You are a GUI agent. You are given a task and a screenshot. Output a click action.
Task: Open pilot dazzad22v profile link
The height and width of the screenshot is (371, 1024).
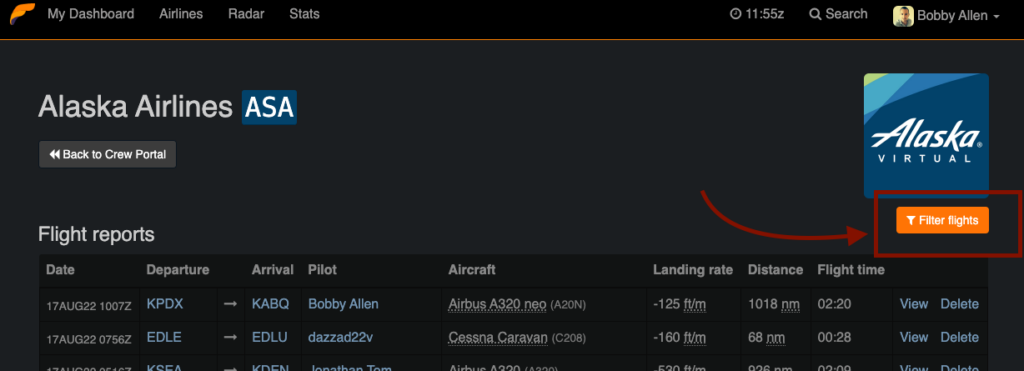(340, 337)
